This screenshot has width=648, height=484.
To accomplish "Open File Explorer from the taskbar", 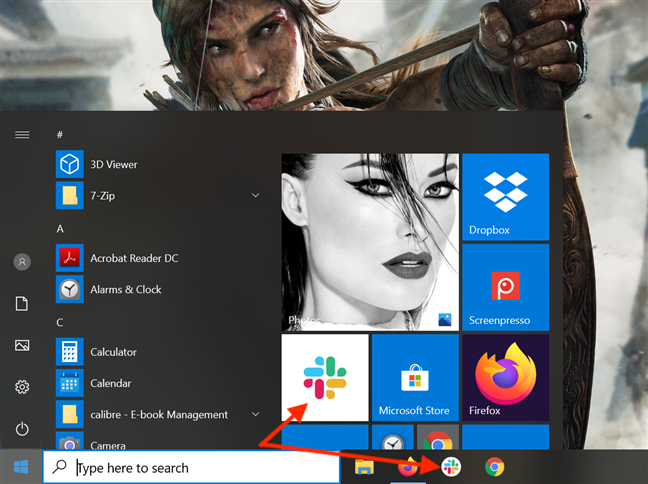I will pos(364,467).
